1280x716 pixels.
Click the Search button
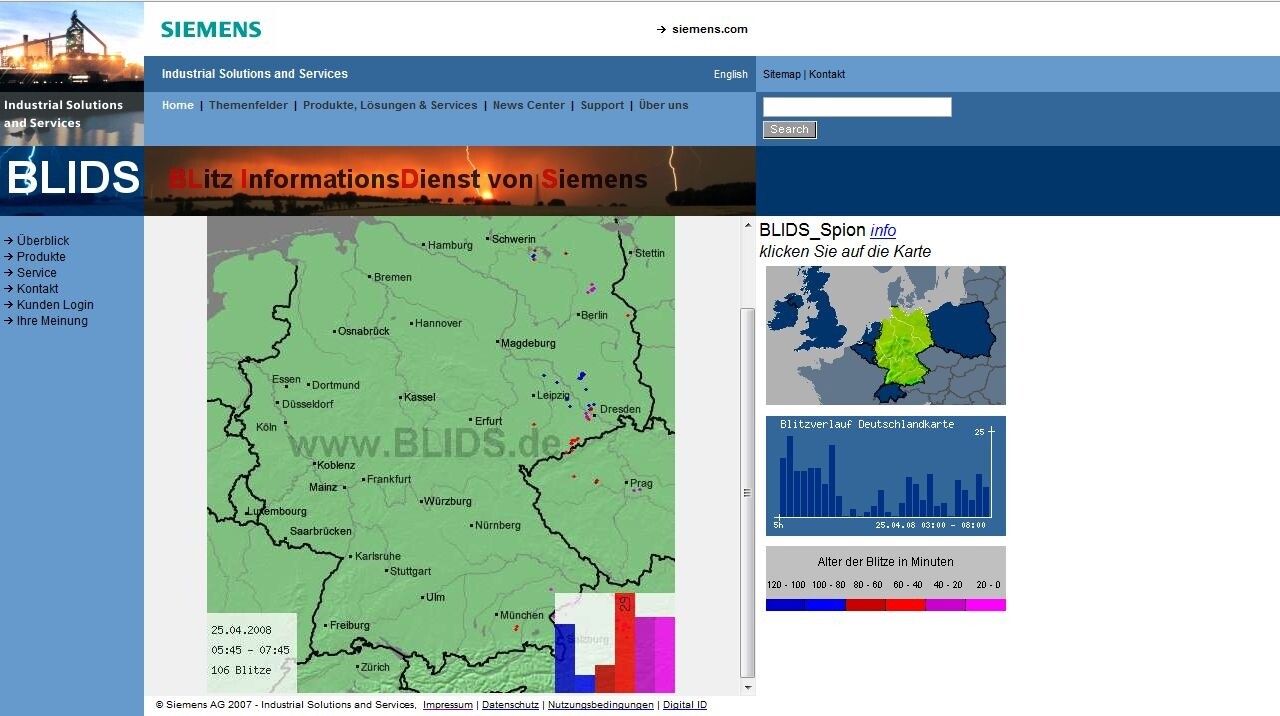coord(789,129)
